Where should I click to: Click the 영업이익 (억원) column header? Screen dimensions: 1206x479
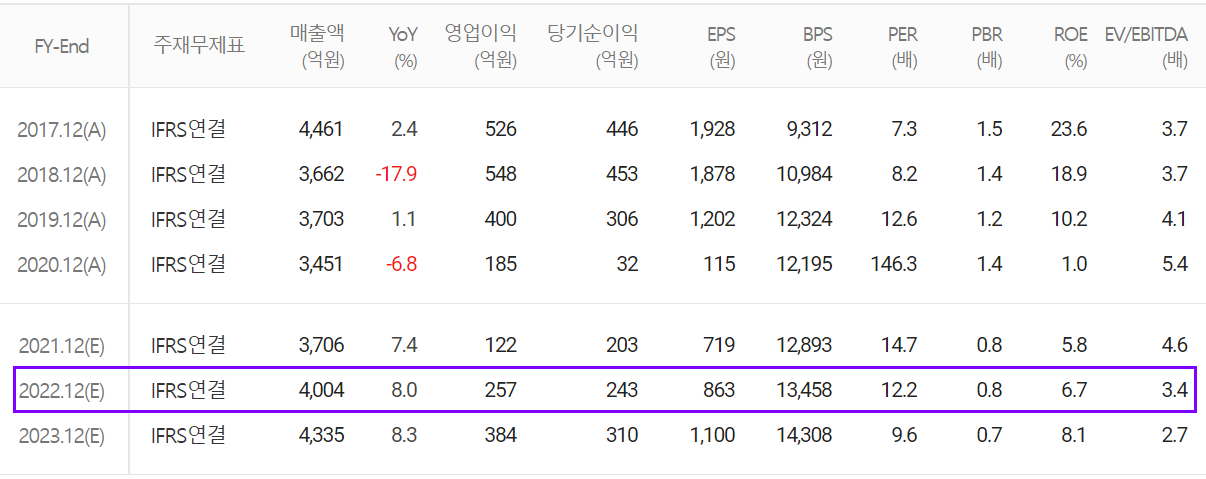coord(480,46)
